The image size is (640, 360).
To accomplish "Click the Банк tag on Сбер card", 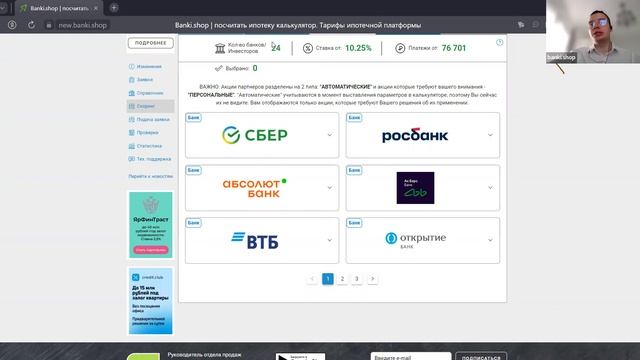I will [x=193, y=118].
